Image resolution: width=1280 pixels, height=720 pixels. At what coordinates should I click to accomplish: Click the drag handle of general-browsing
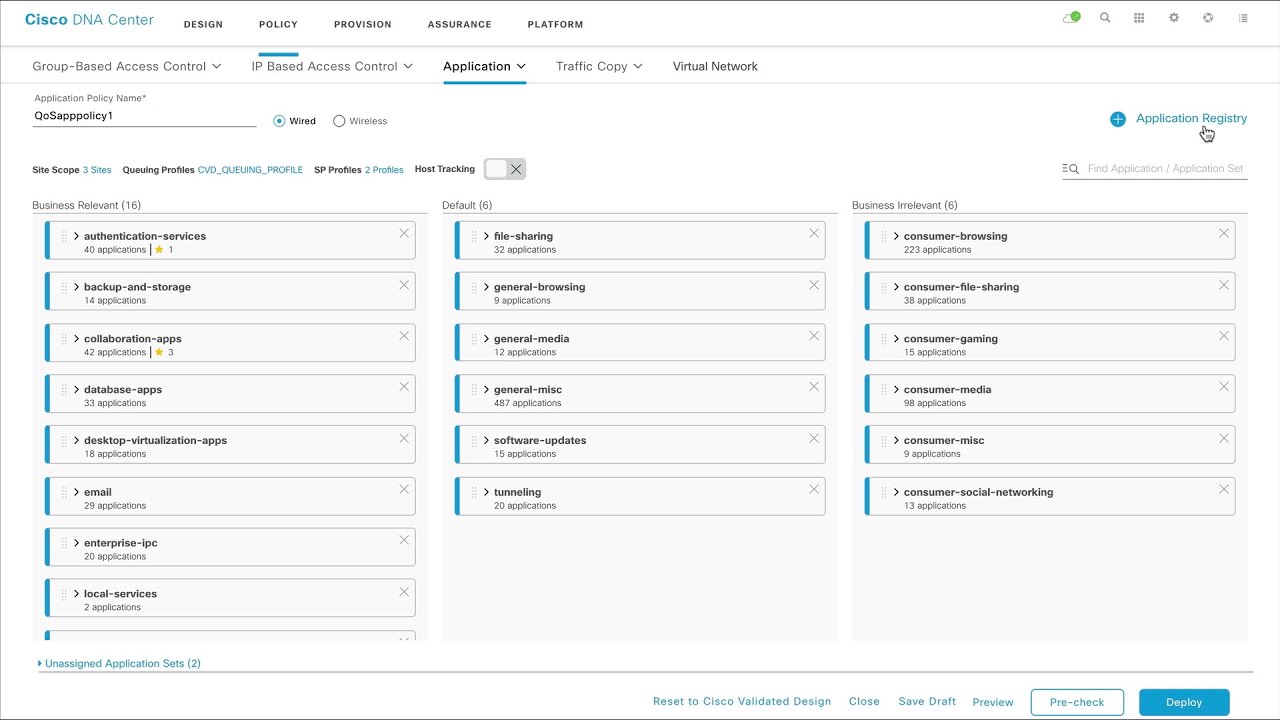[x=474, y=288]
